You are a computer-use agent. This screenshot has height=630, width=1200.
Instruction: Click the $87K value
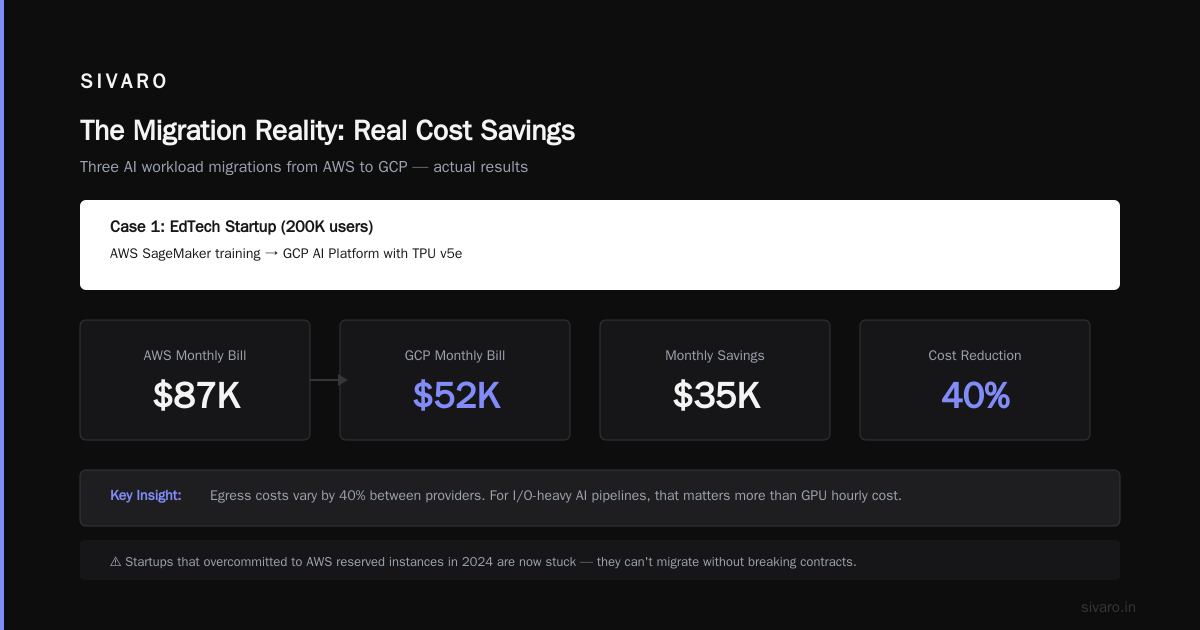pyautogui.click(x=196, y=396)
